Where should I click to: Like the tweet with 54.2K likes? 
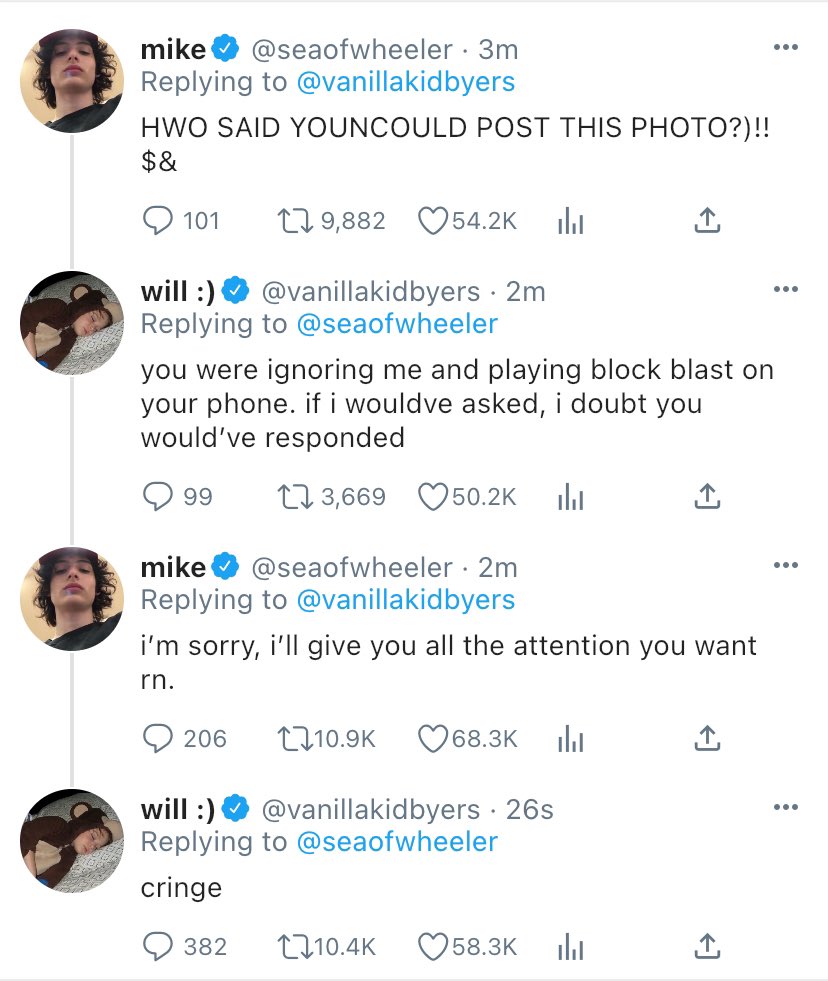tap(433, 221)
